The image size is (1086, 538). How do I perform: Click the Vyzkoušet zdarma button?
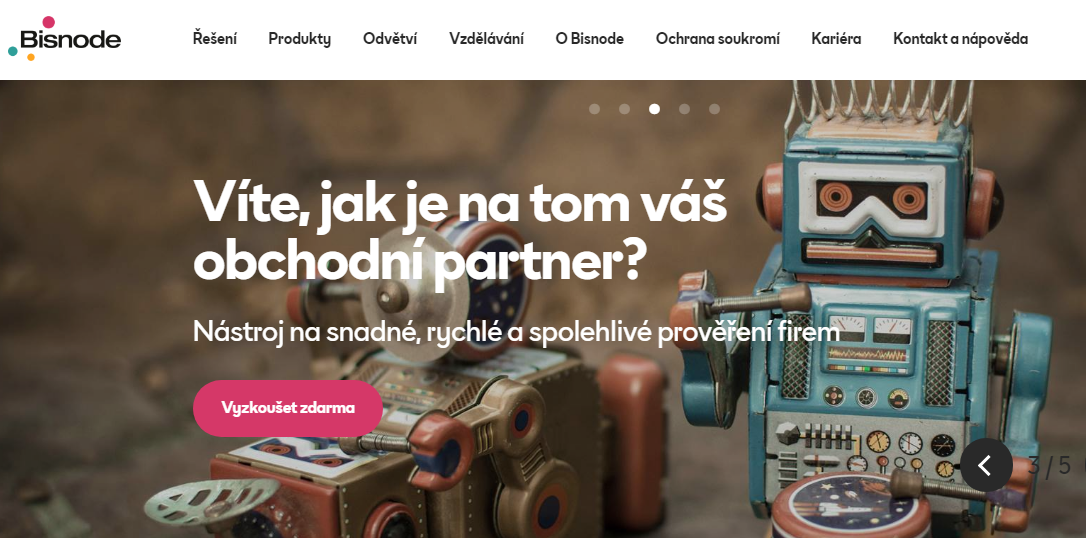[x=287, y=408]
